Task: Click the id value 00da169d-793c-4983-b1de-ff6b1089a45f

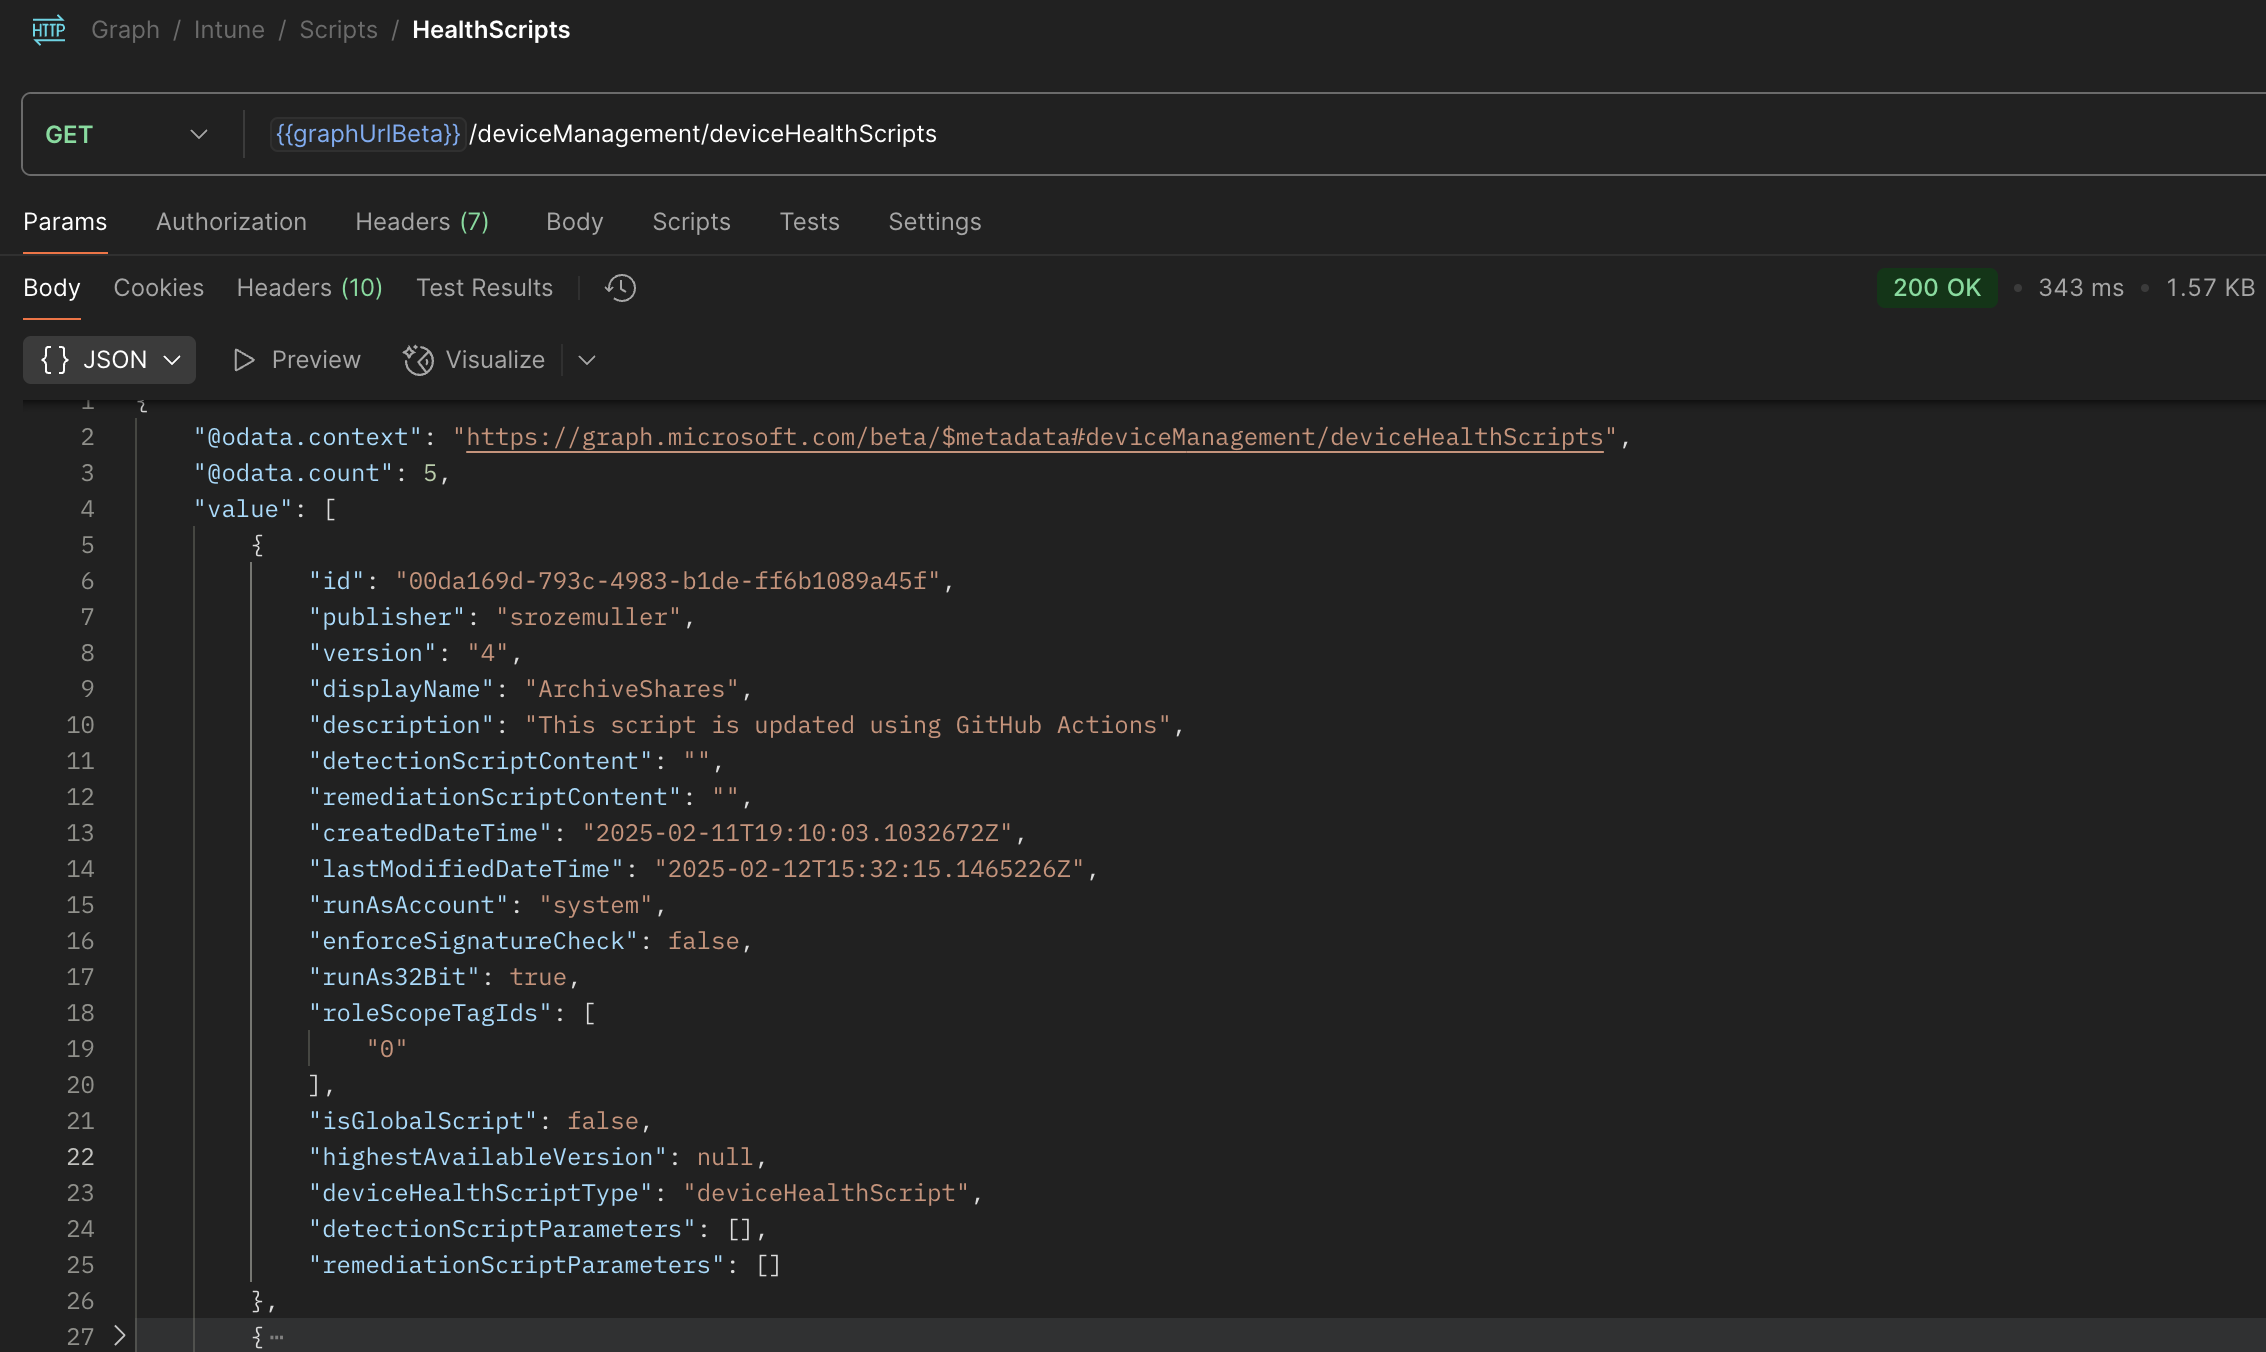Action: point(668,581)
